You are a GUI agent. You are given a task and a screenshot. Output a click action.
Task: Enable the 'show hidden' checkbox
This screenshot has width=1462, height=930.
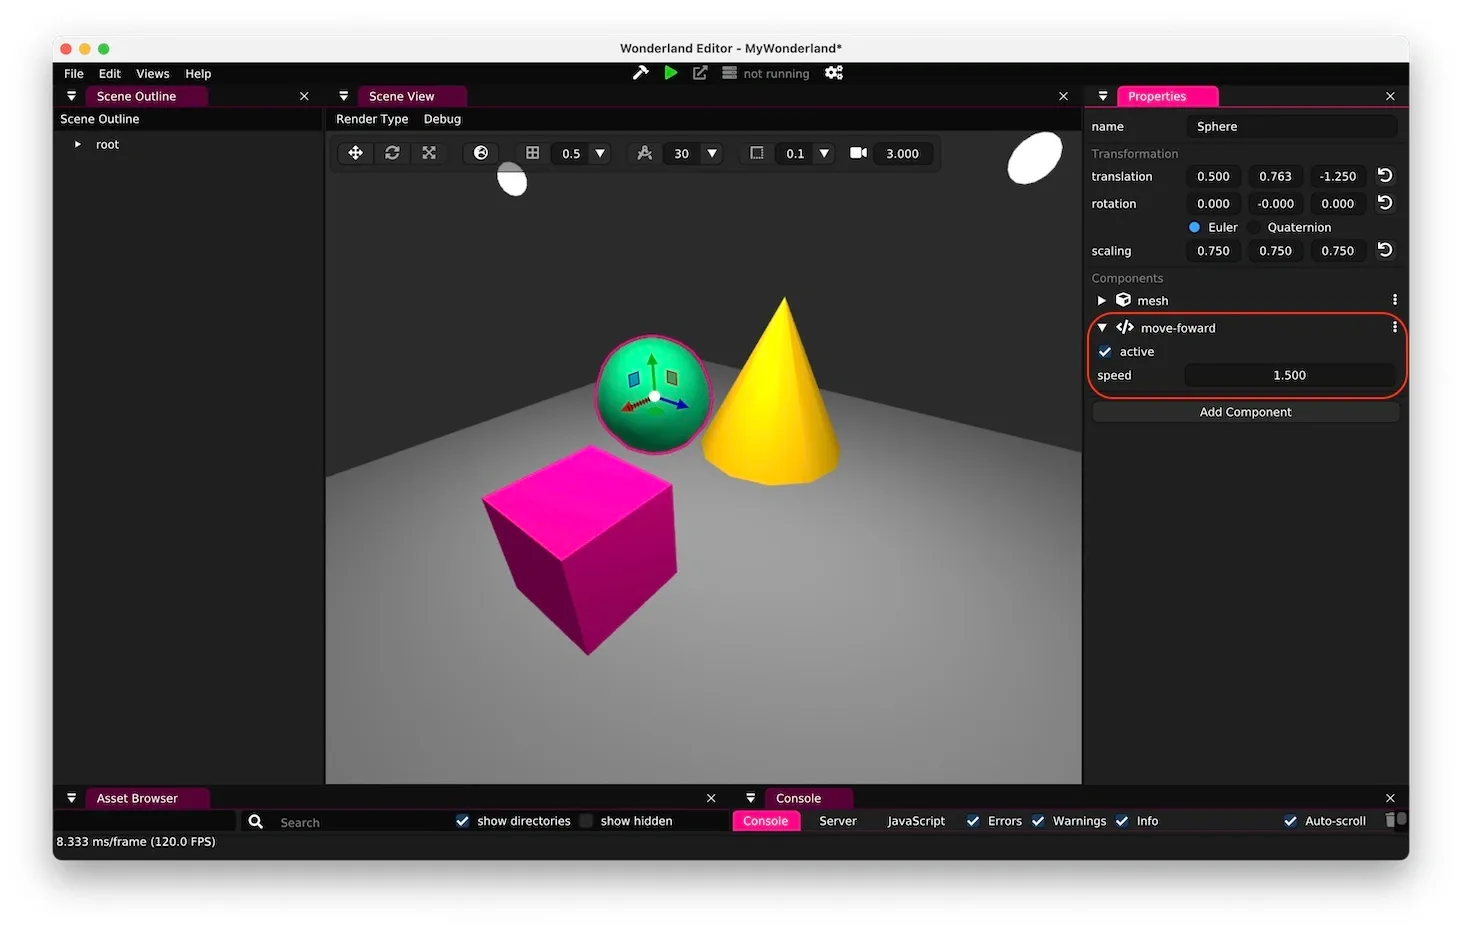point(586,821)
